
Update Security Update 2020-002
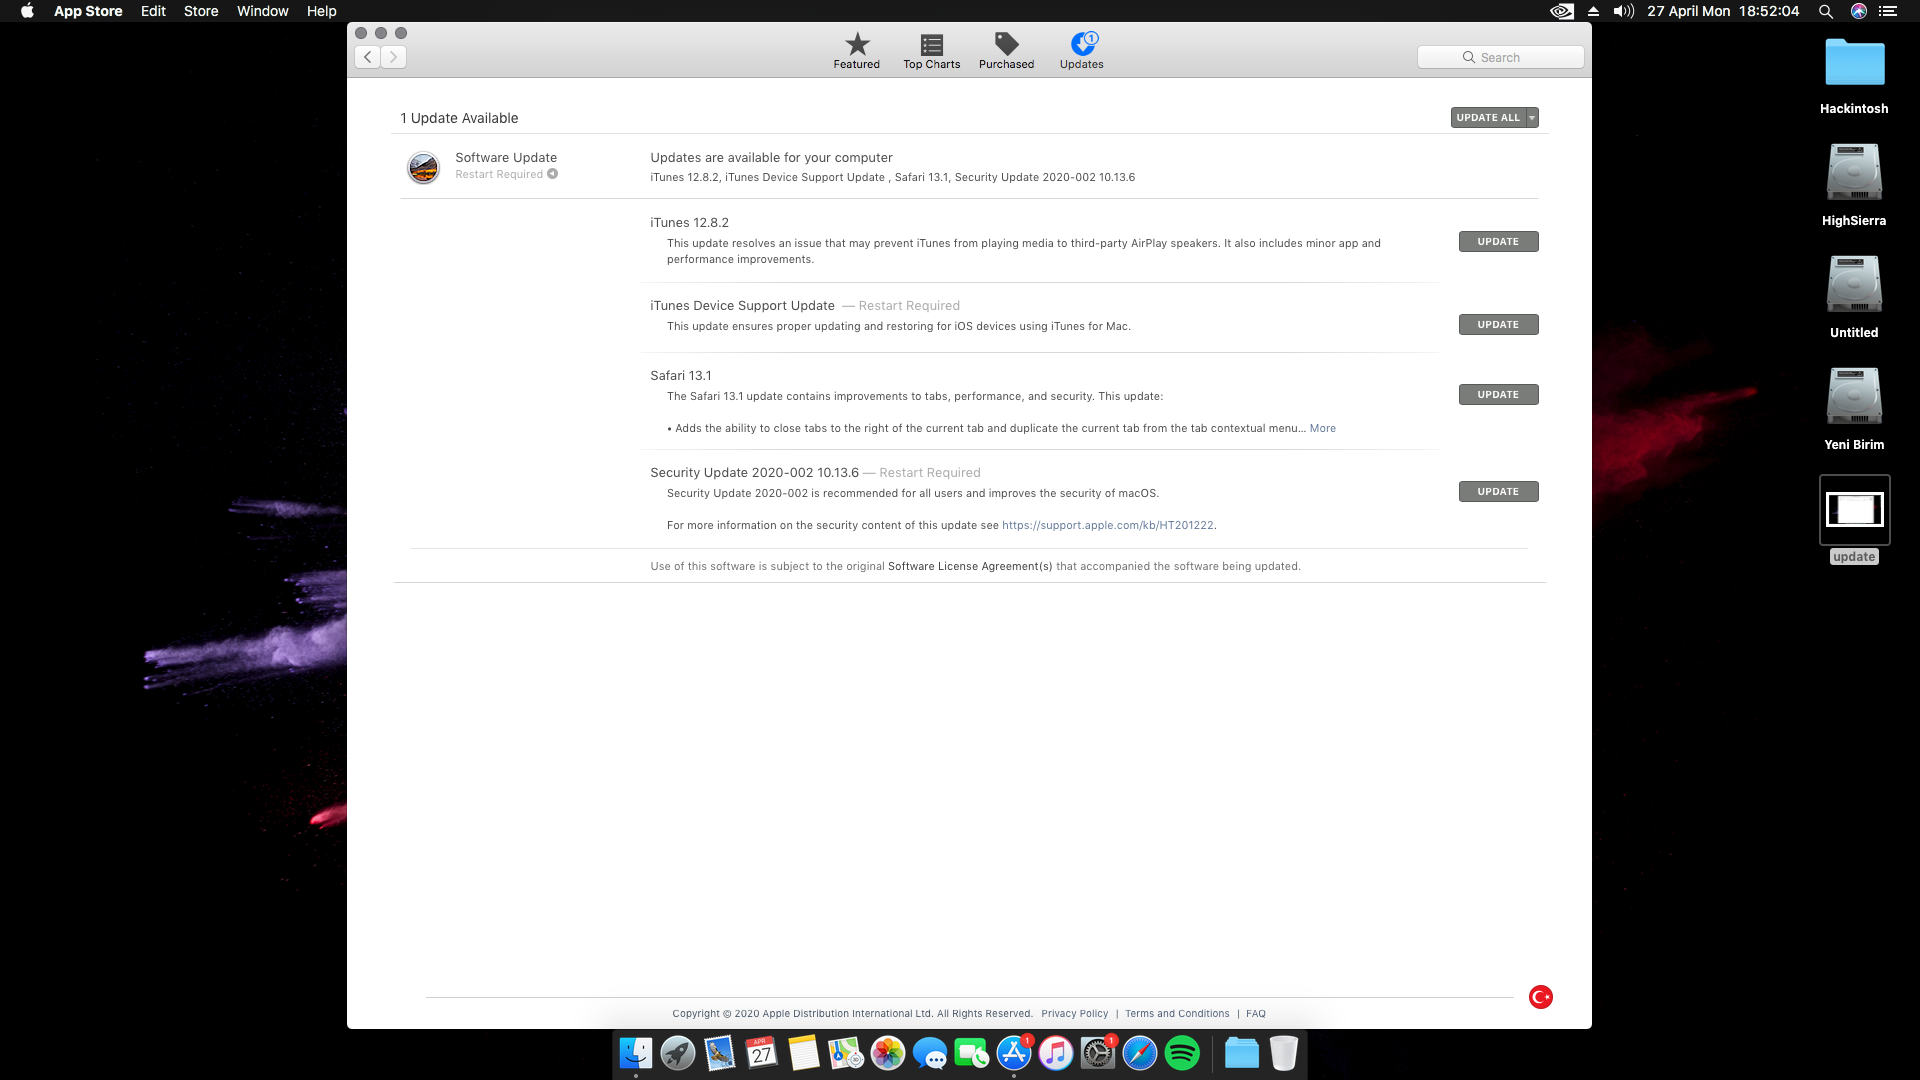(x=1497, y=492)
